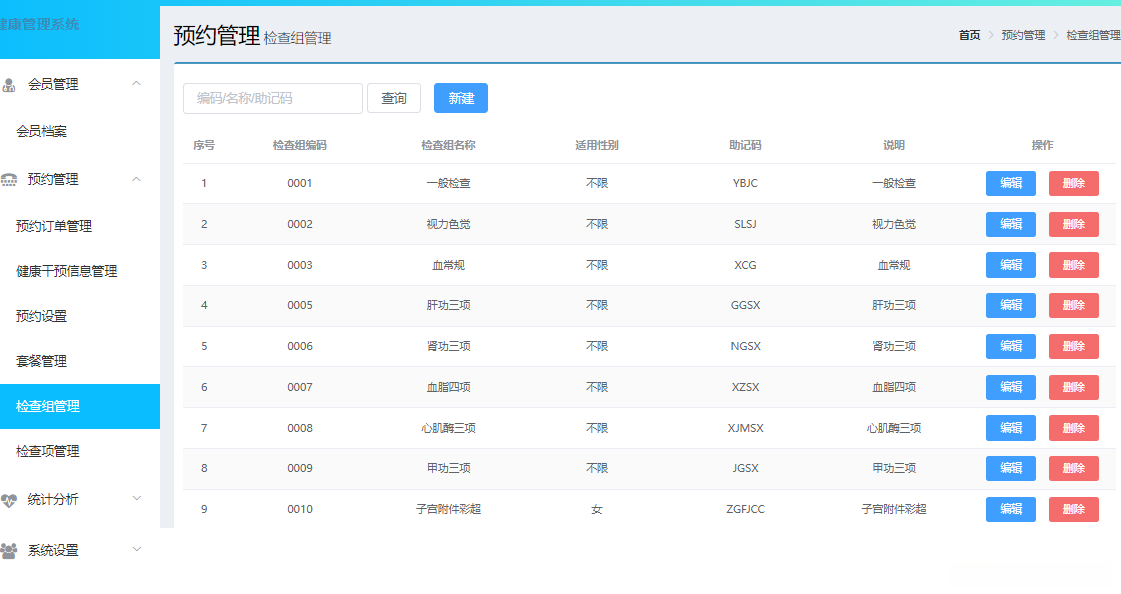Edit the 子宫附件彩超 row
1121x594 pixels.
pyautogui.click(x=1011, y=510)
